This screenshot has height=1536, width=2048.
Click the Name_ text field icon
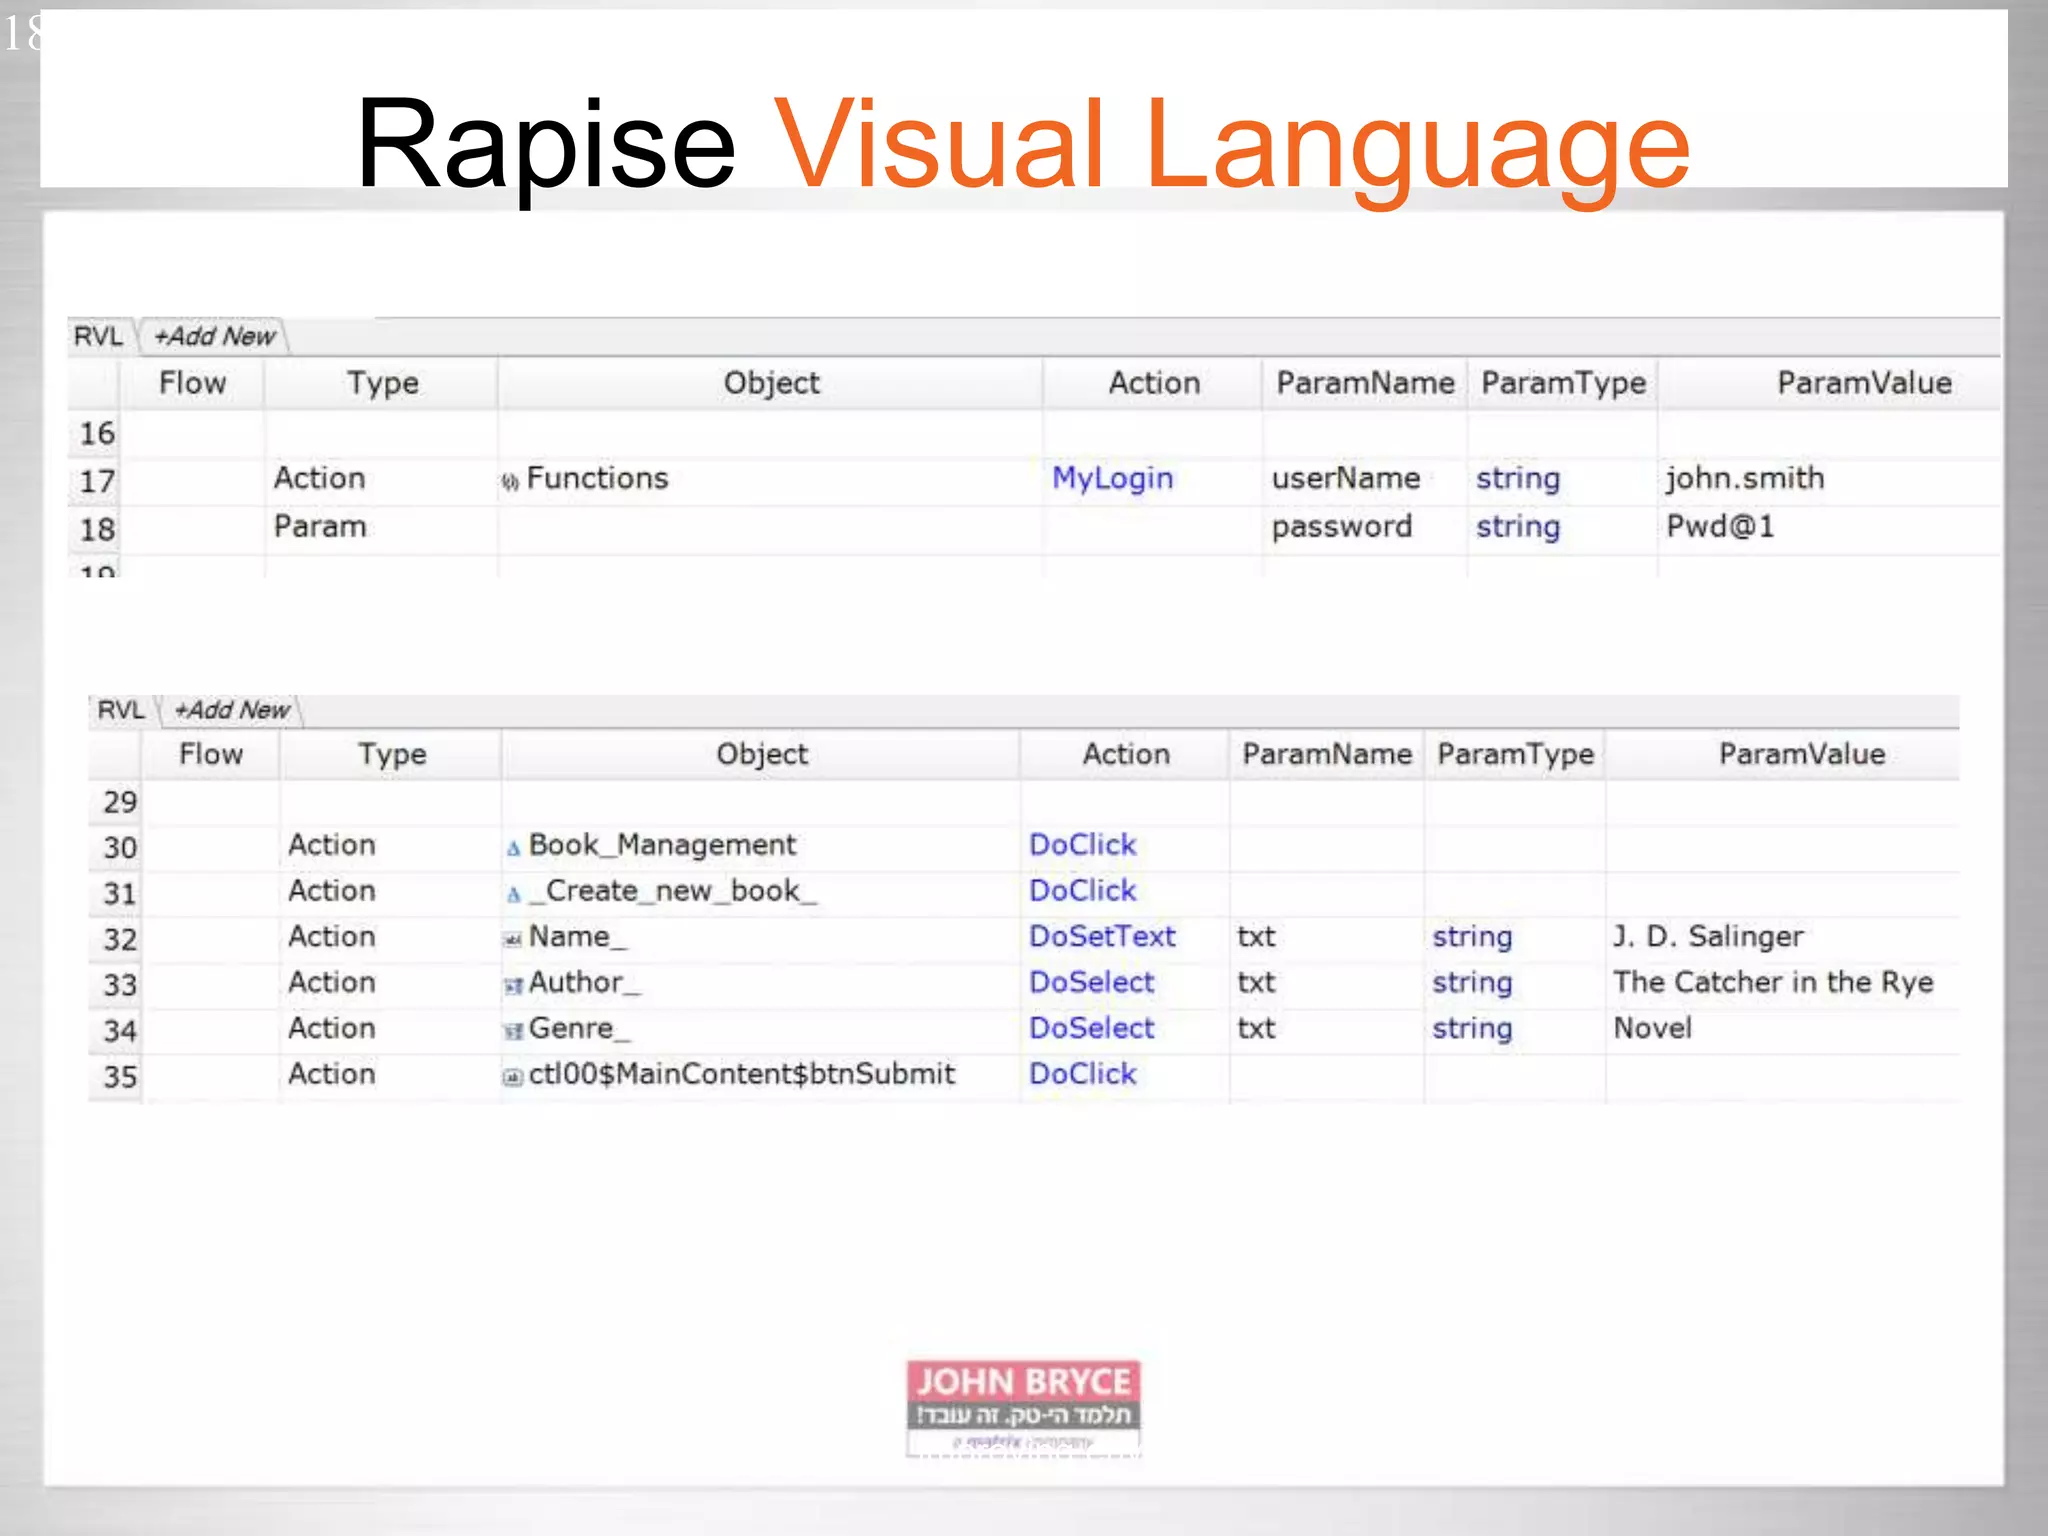[513, 940]
